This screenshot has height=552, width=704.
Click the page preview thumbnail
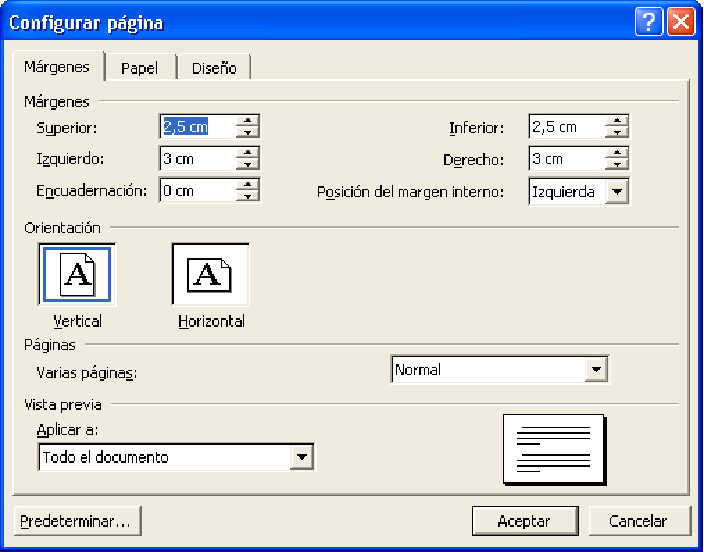click(554, 449)
